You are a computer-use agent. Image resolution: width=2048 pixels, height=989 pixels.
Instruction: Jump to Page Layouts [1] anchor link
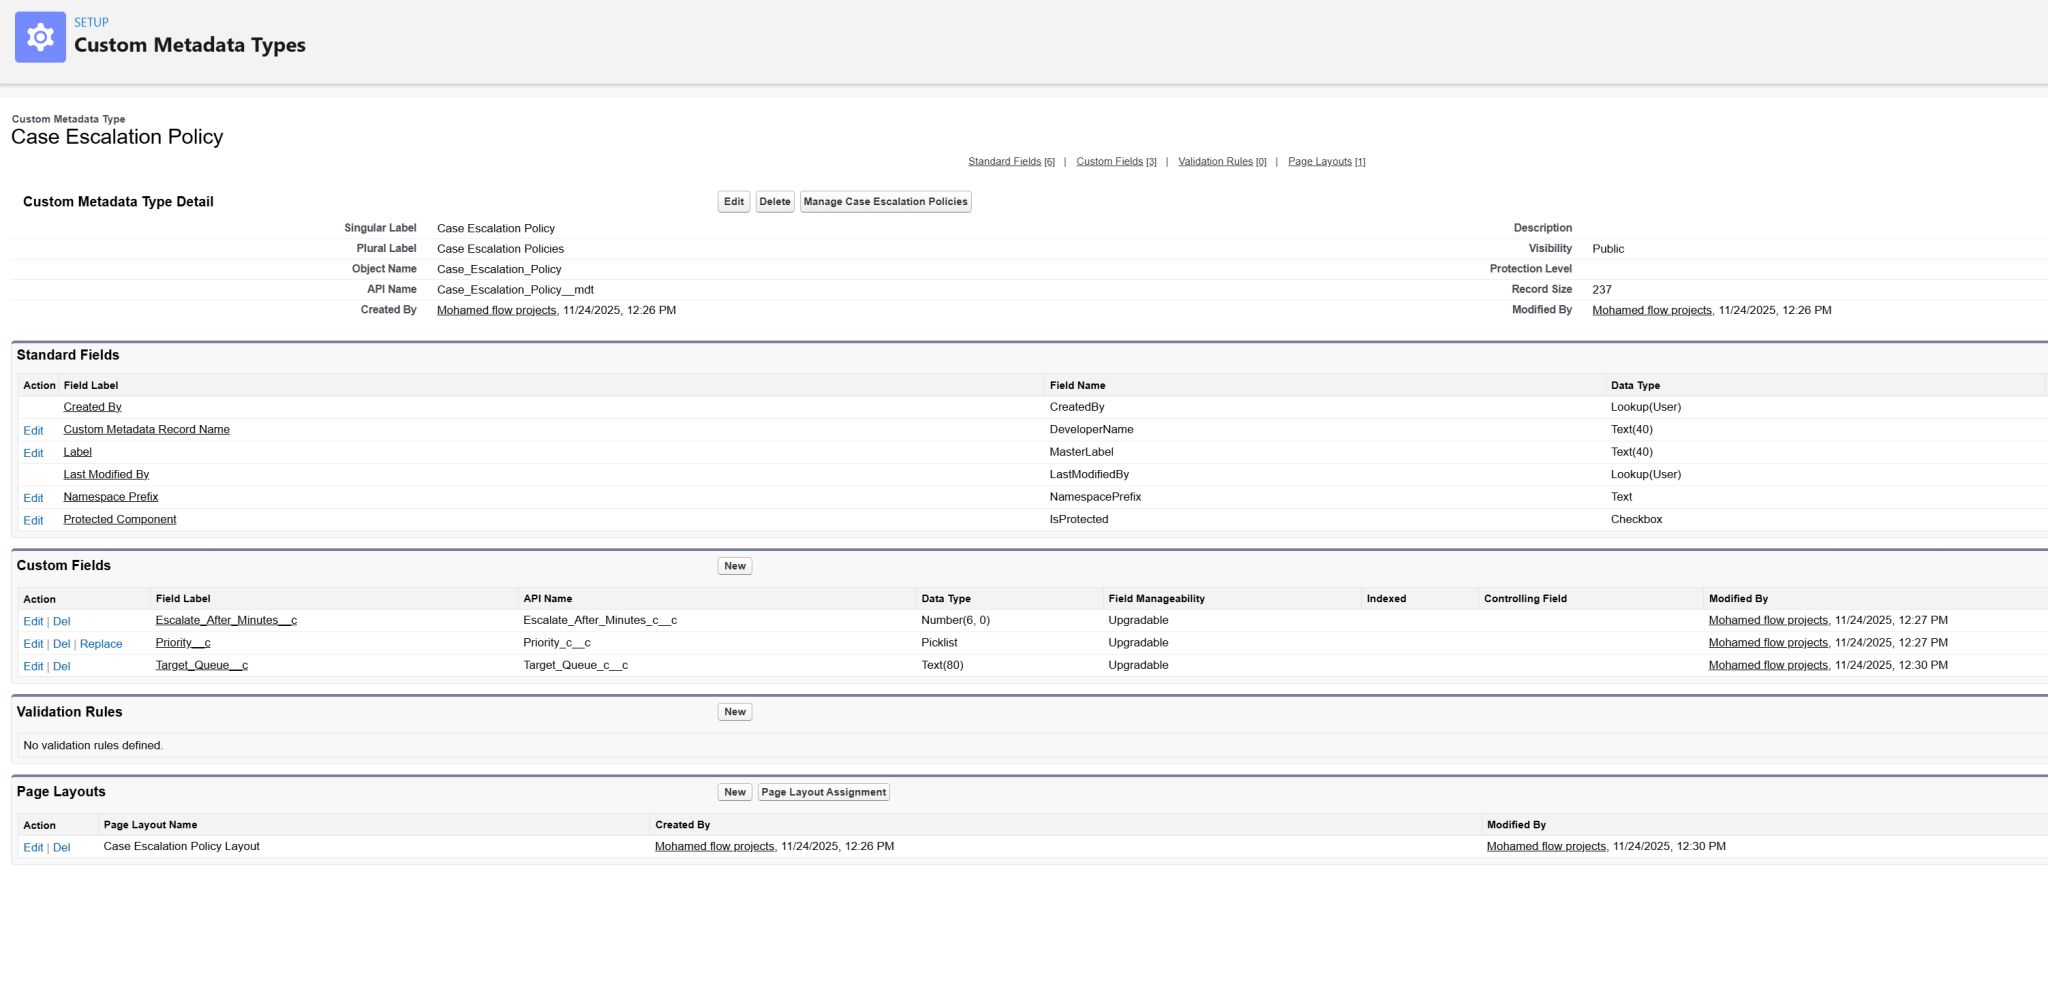pyautogui.click(x=1326, y=161)
